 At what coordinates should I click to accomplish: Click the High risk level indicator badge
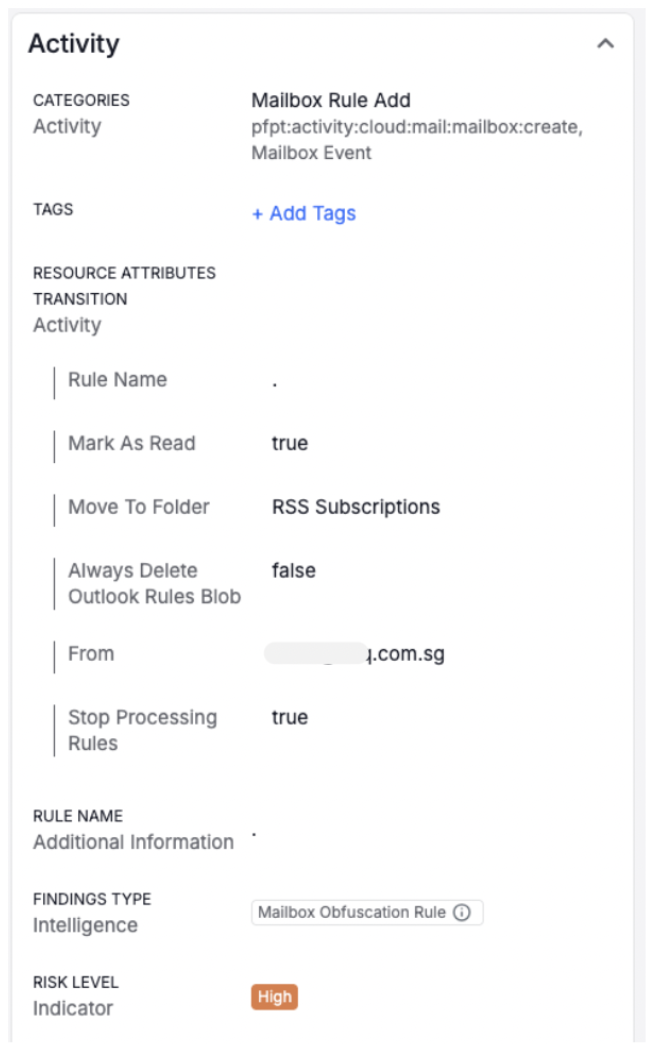pyautogui.click(x=274, y=996)
